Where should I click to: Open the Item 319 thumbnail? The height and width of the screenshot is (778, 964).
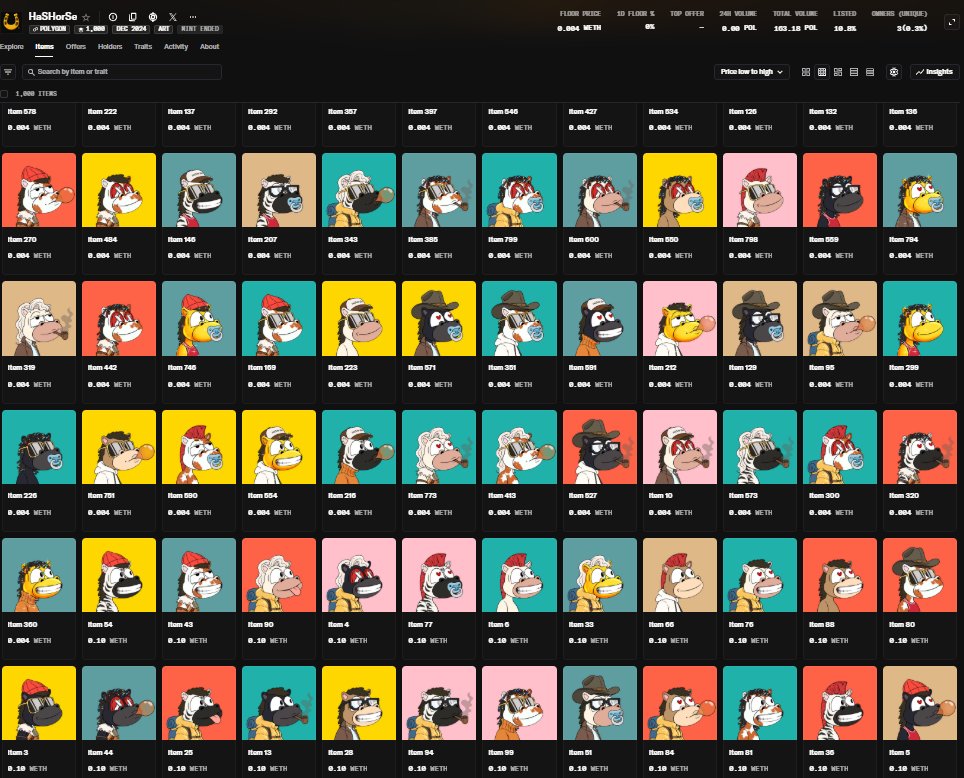pos(39,319)
